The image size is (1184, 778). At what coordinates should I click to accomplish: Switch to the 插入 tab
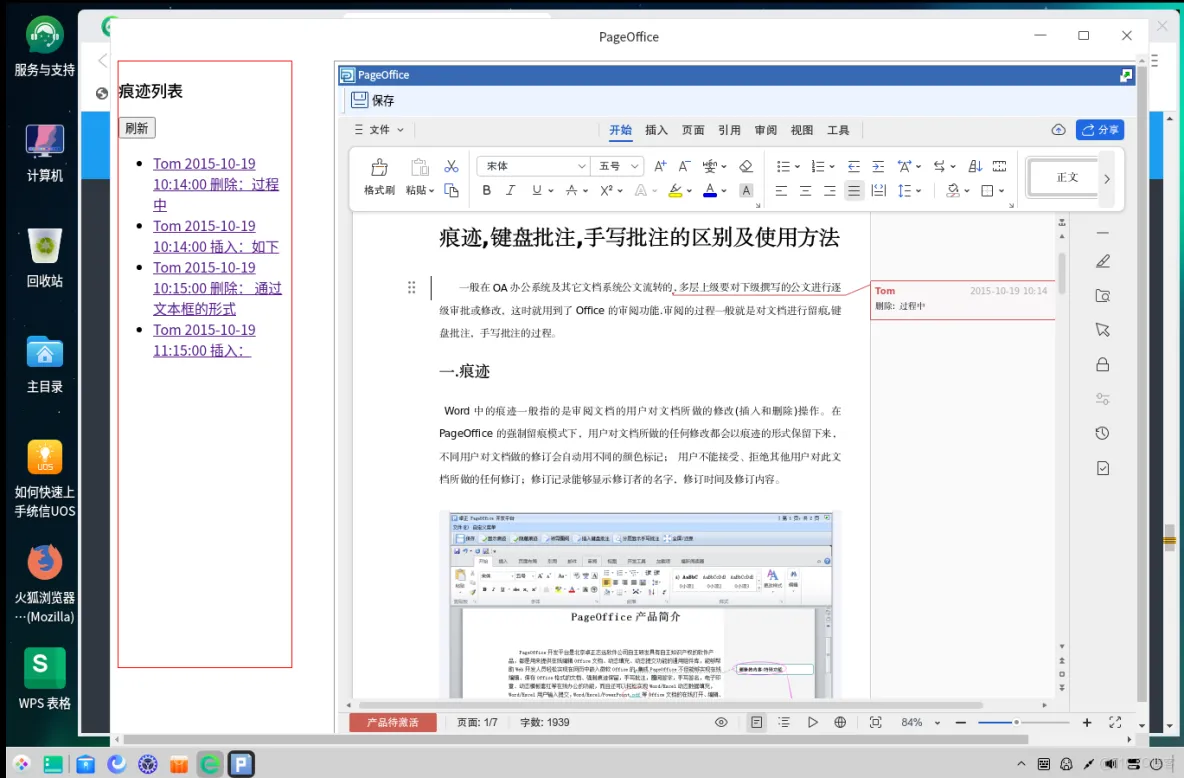tap(656, 130)
